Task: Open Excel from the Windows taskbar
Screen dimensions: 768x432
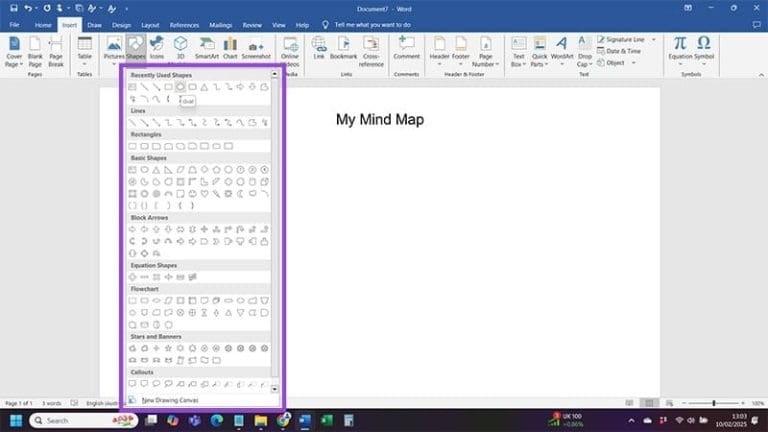Action: click(x=327, y=420)
